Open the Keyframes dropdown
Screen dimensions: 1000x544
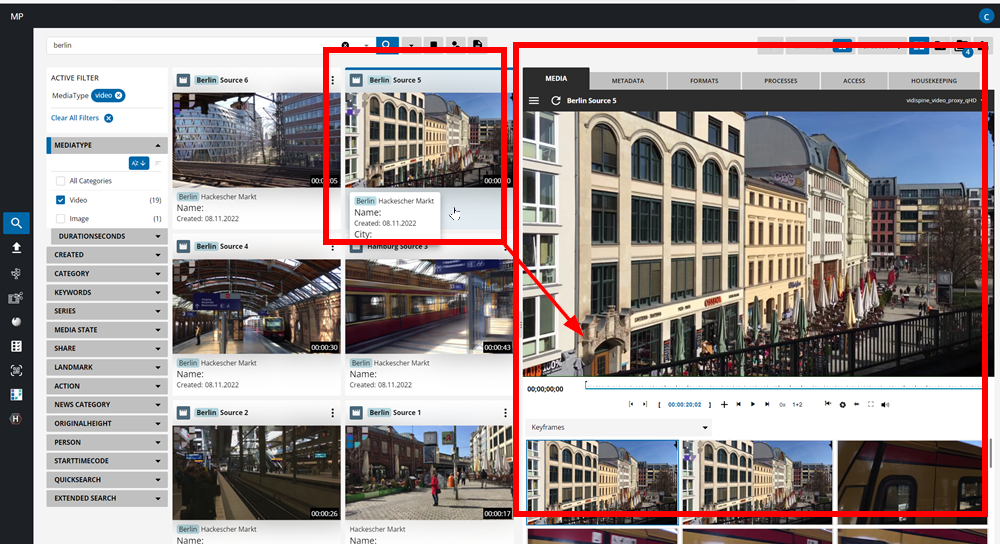(x=619, y=428)
